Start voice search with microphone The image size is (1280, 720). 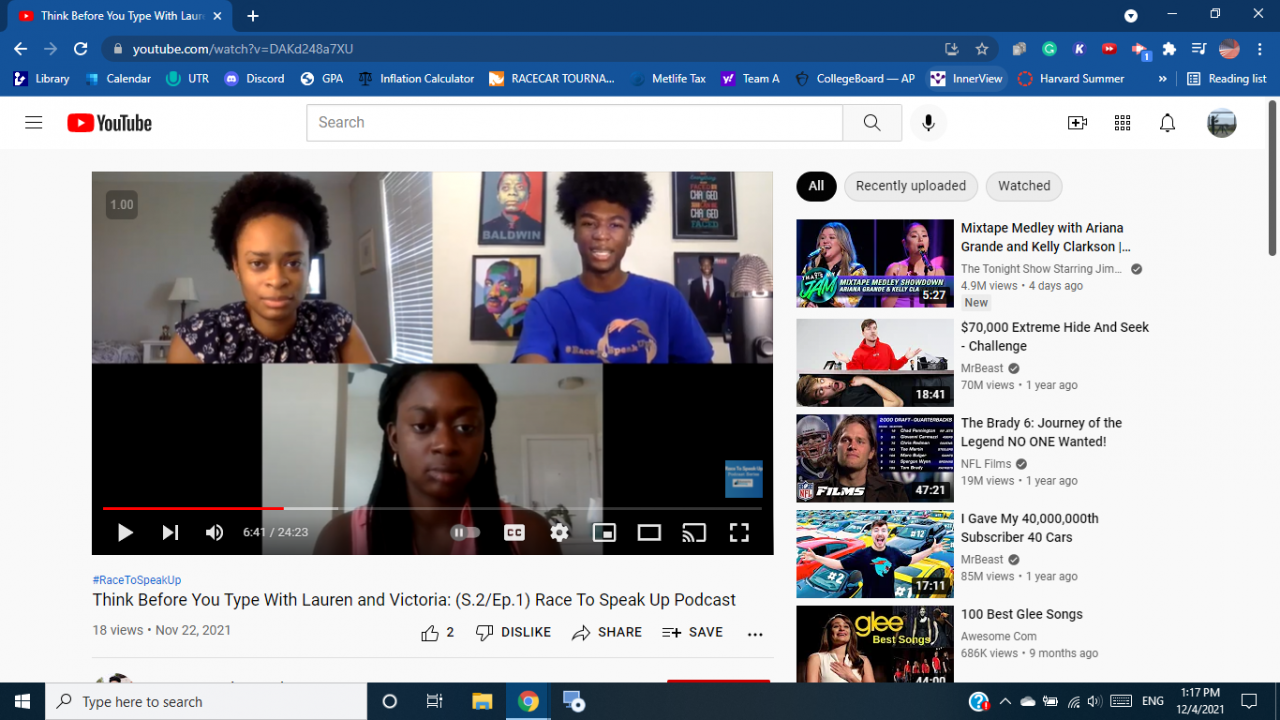pos(929,123)
